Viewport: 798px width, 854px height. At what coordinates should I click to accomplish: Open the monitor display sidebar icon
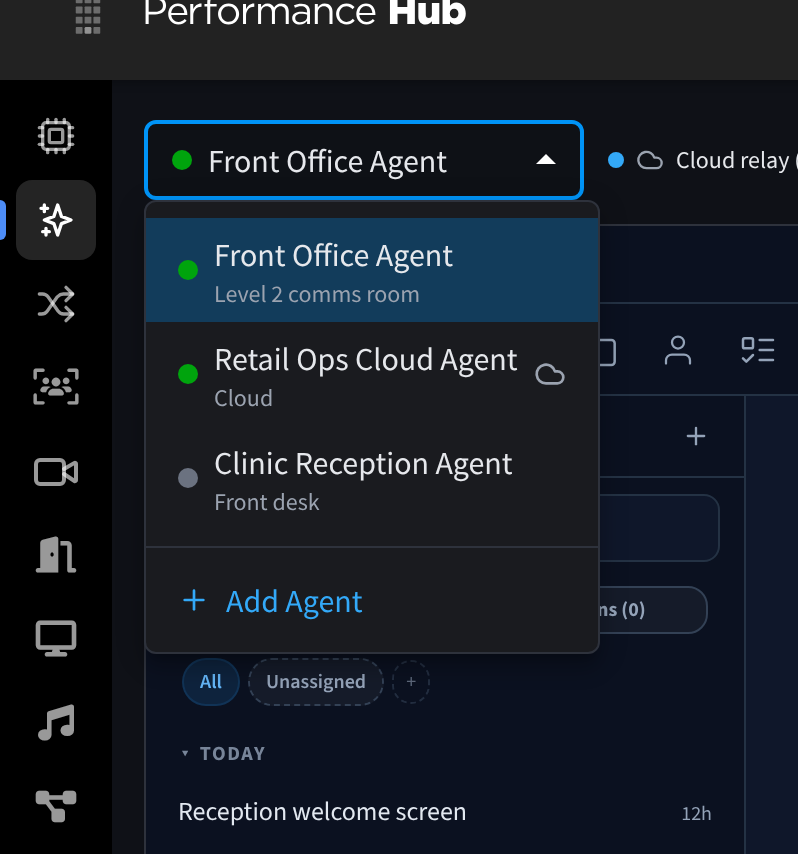[56, 638]
